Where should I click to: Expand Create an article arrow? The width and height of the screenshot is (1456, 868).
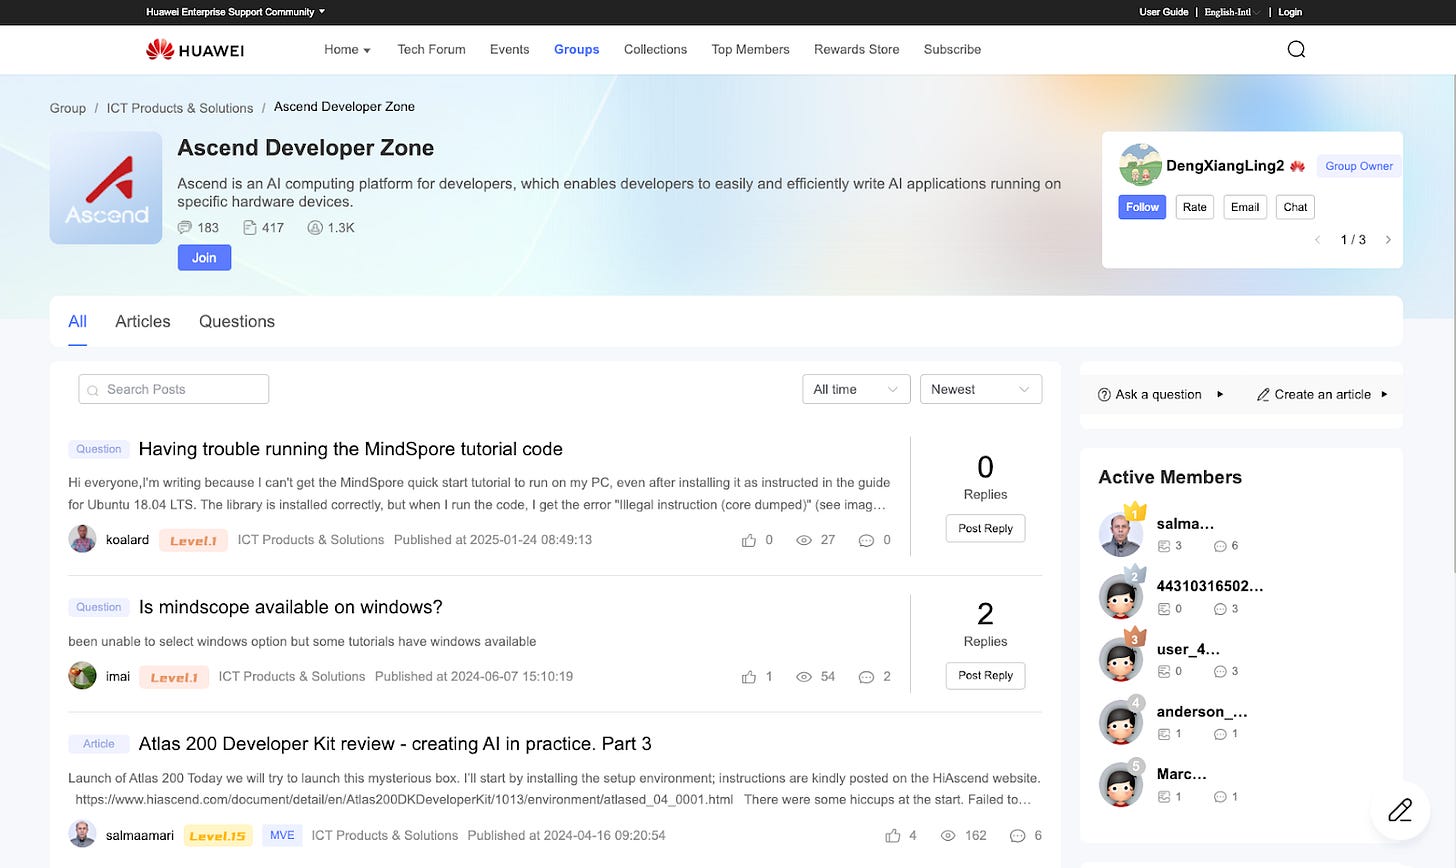[1384, 394]
